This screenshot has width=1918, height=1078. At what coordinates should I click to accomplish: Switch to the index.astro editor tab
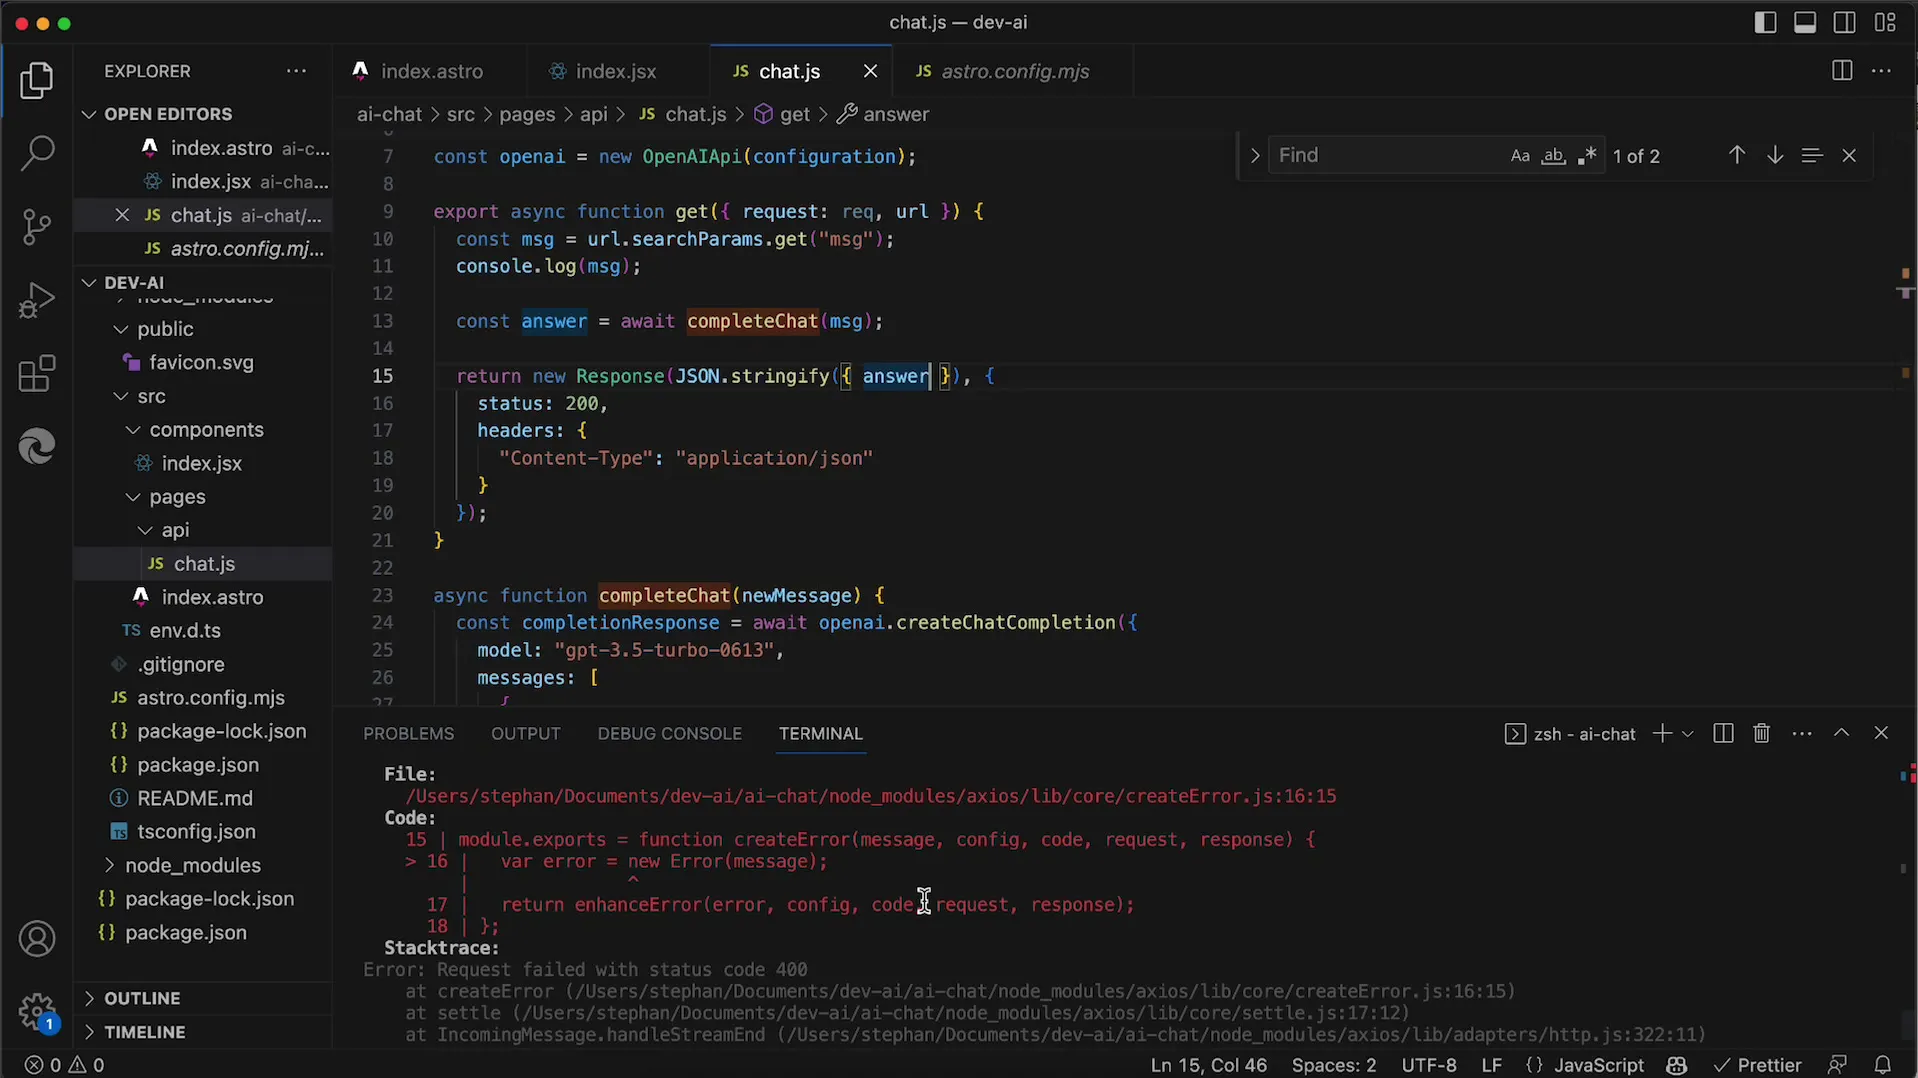[x=431, y=71]
